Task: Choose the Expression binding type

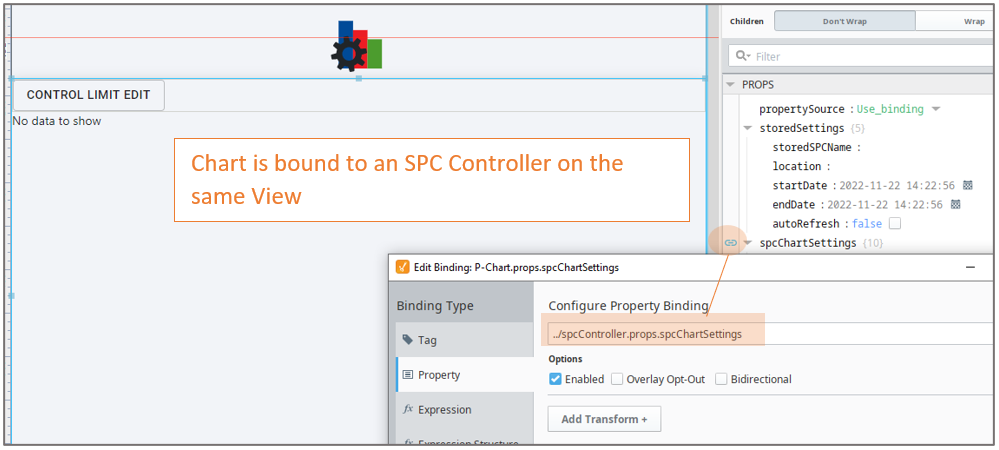Action: [x=444, y=410]
